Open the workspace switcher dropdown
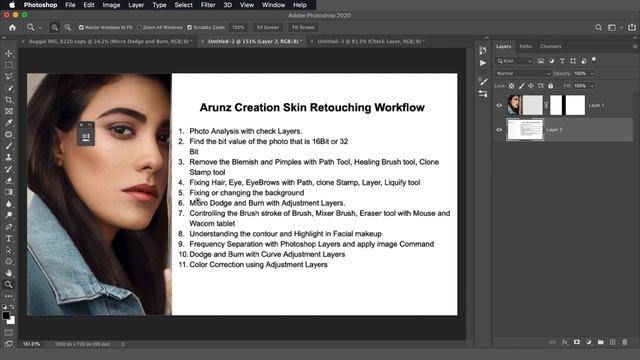Image resolution: width=640 pixels, height=360 pixels. click(x=614, y=27)
